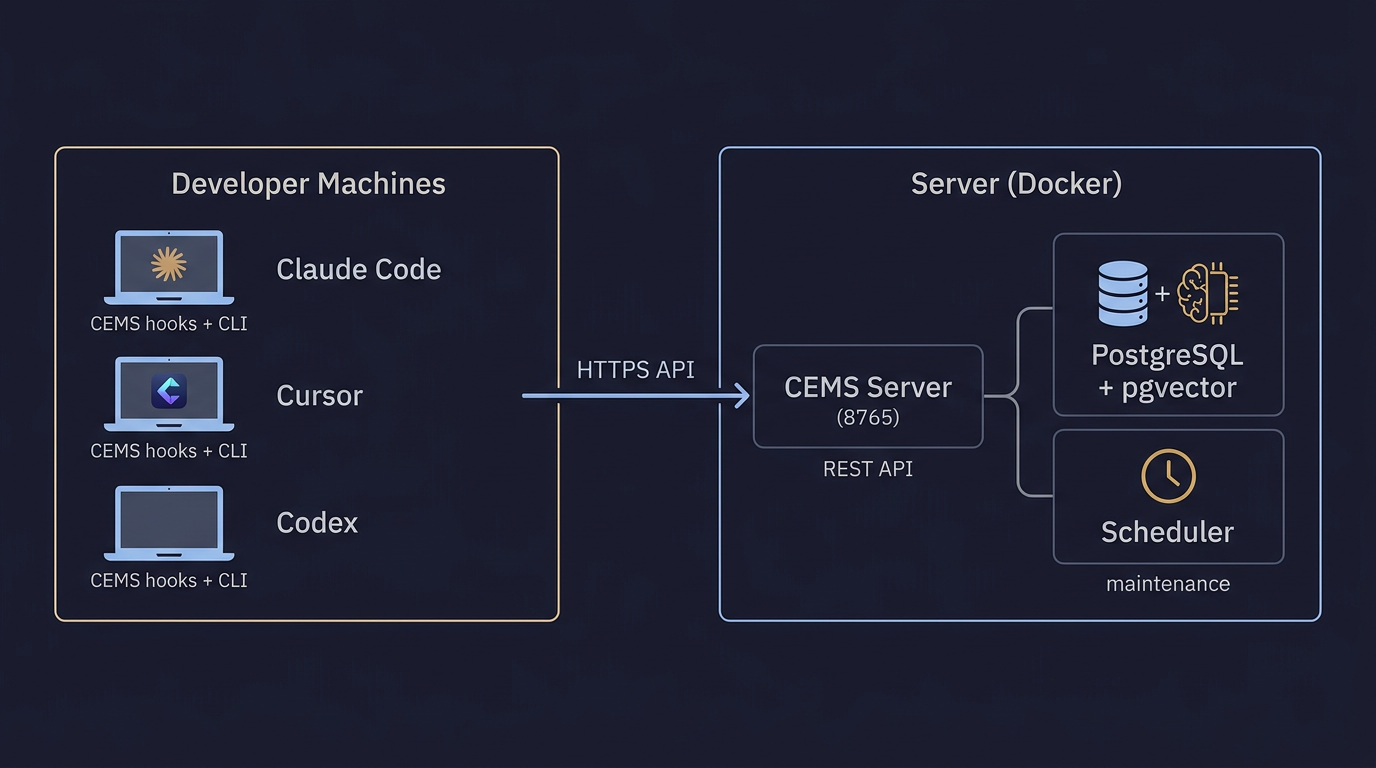Click the Cursor label
Screen dimensions: 1376x768
click(x=319, y=396)
